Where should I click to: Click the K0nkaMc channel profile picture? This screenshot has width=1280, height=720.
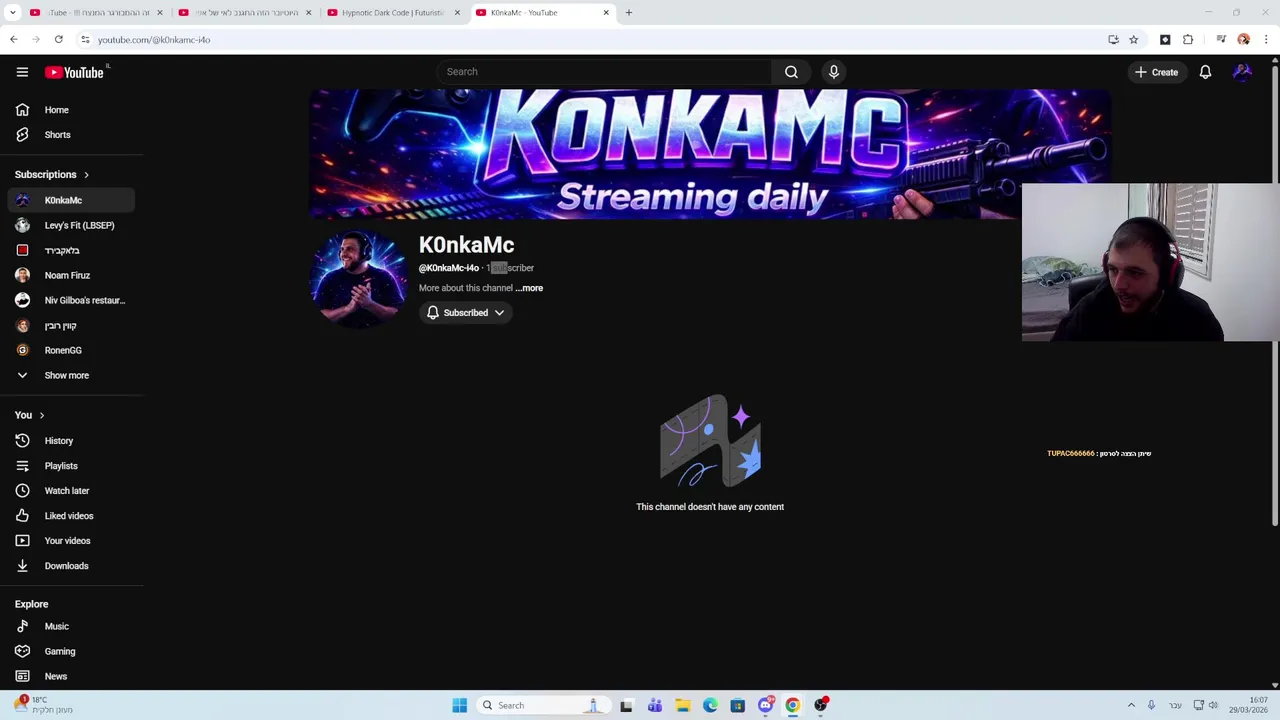pos(358,279)
